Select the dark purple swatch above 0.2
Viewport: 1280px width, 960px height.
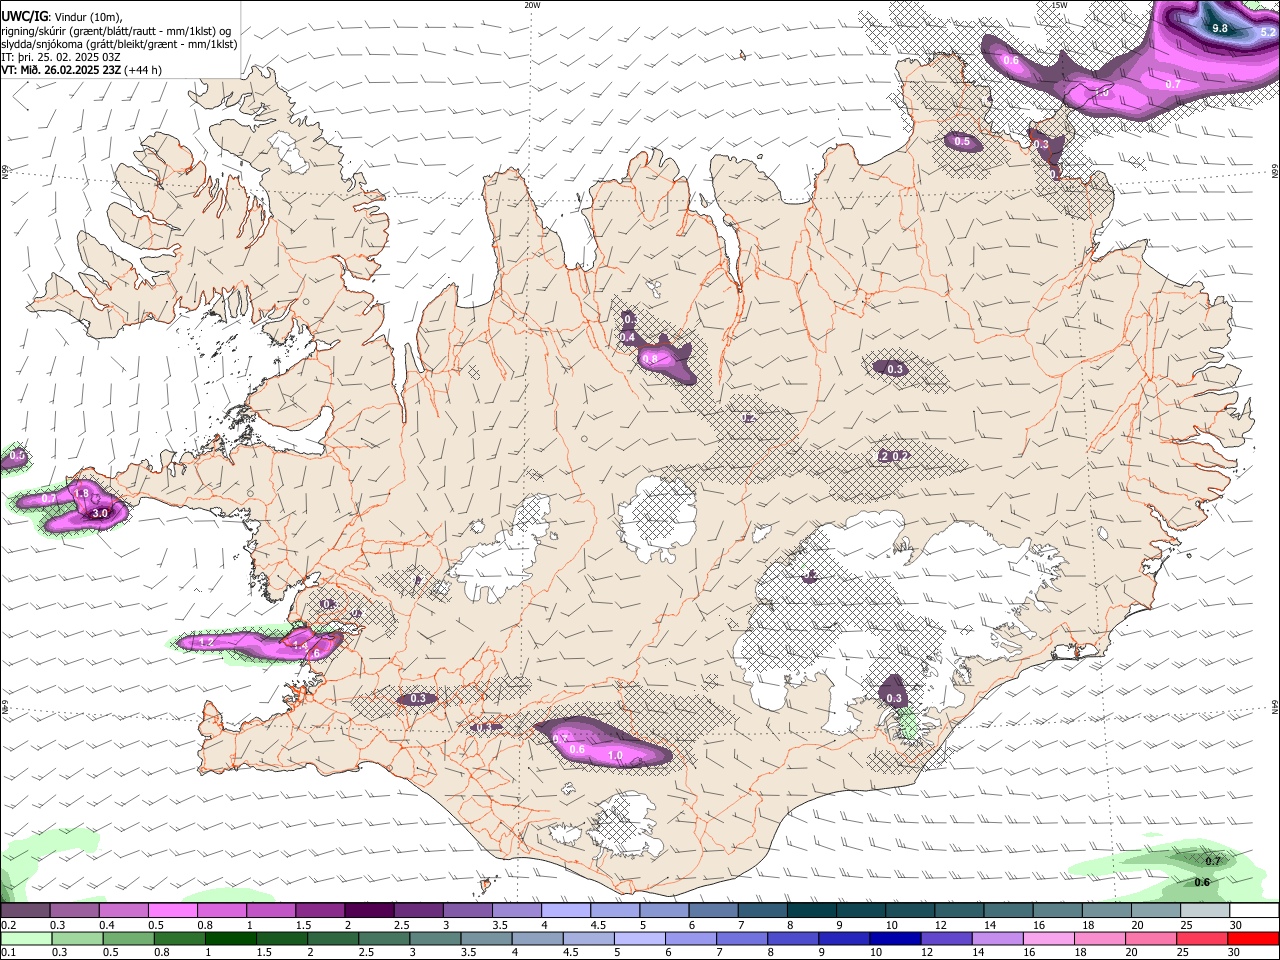[25, 910]
